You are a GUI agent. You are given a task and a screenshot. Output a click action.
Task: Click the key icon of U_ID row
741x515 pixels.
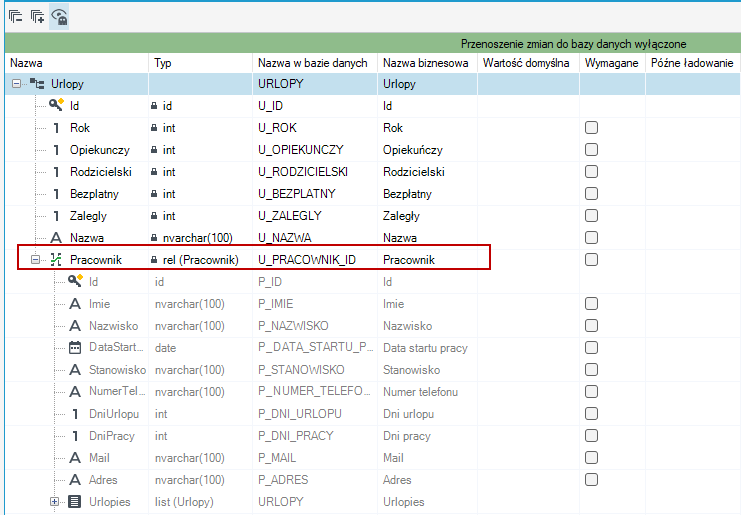point(56,105)
